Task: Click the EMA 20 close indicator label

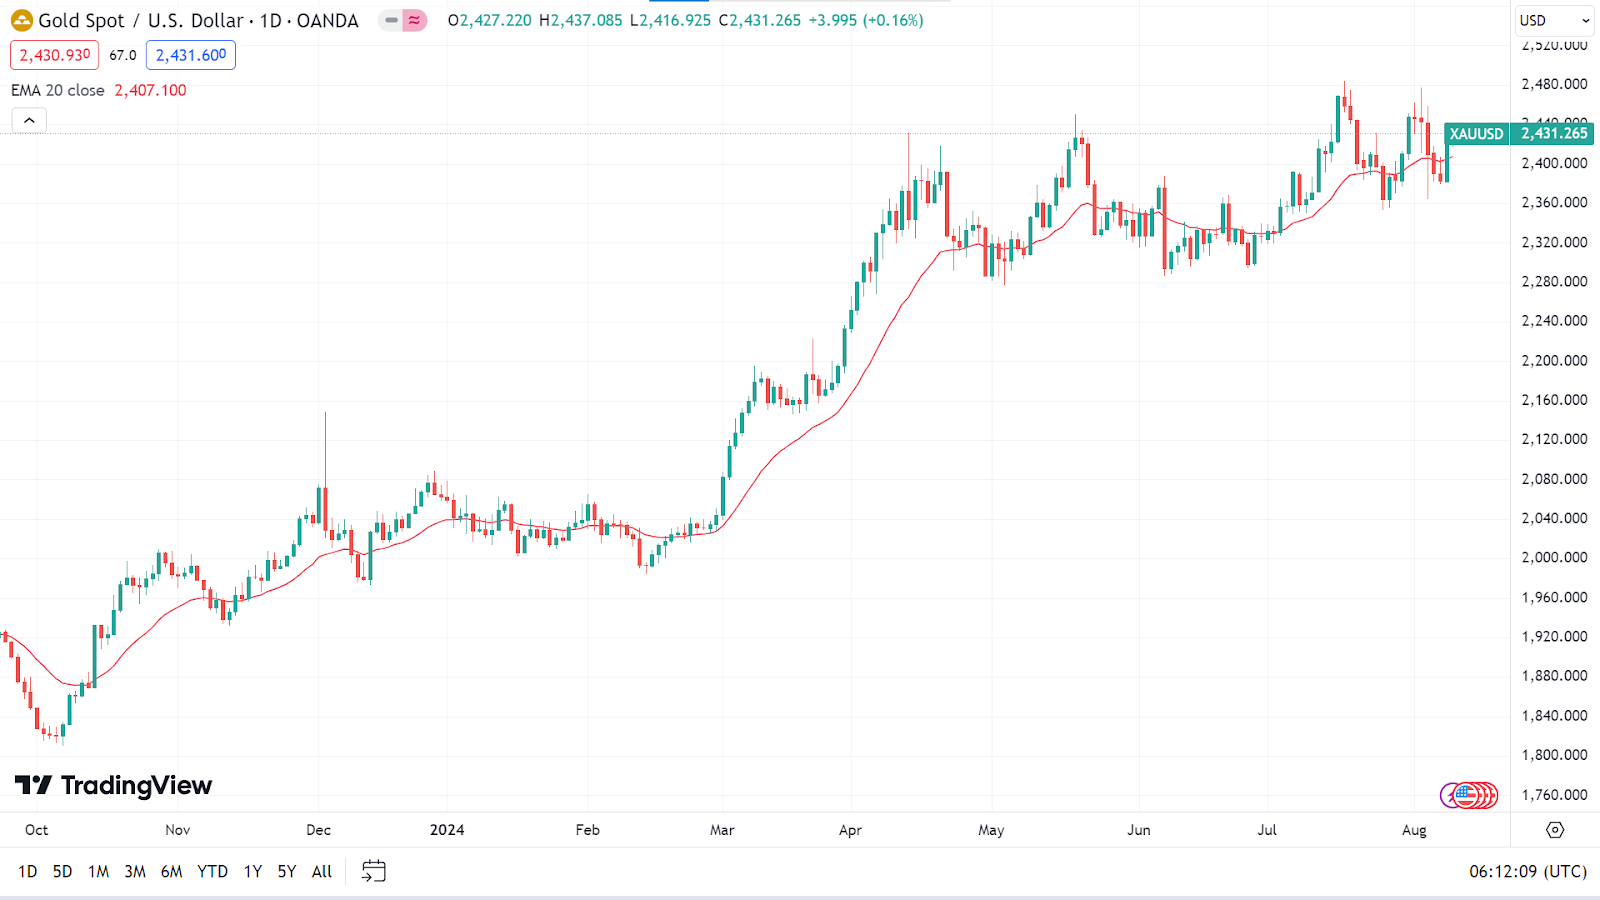Action: point(58,90)
